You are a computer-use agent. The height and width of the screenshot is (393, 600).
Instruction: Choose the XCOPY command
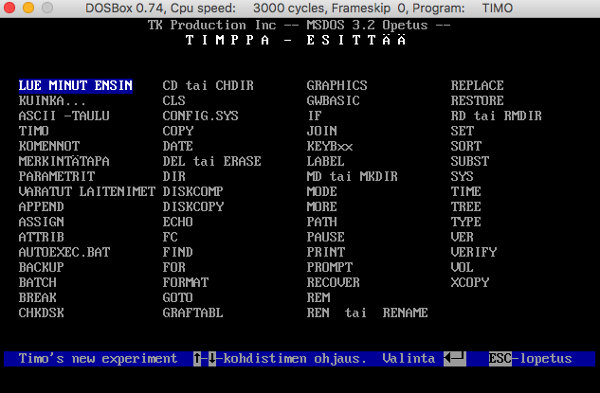tap(470, 282)
